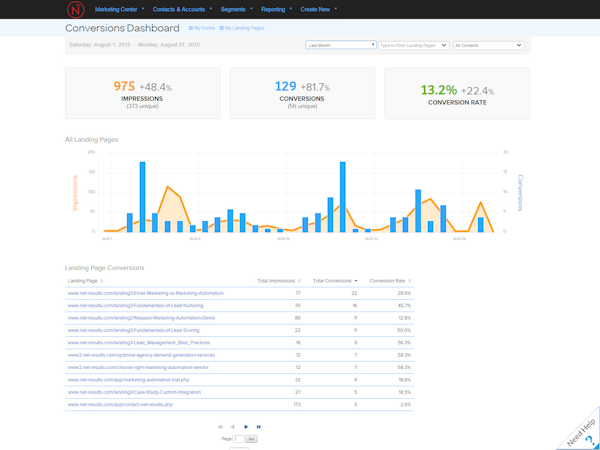Viewport: 600px width, 450px height.
Task: Click the Net-Results logo icon
Action: [x=76, y=10]
